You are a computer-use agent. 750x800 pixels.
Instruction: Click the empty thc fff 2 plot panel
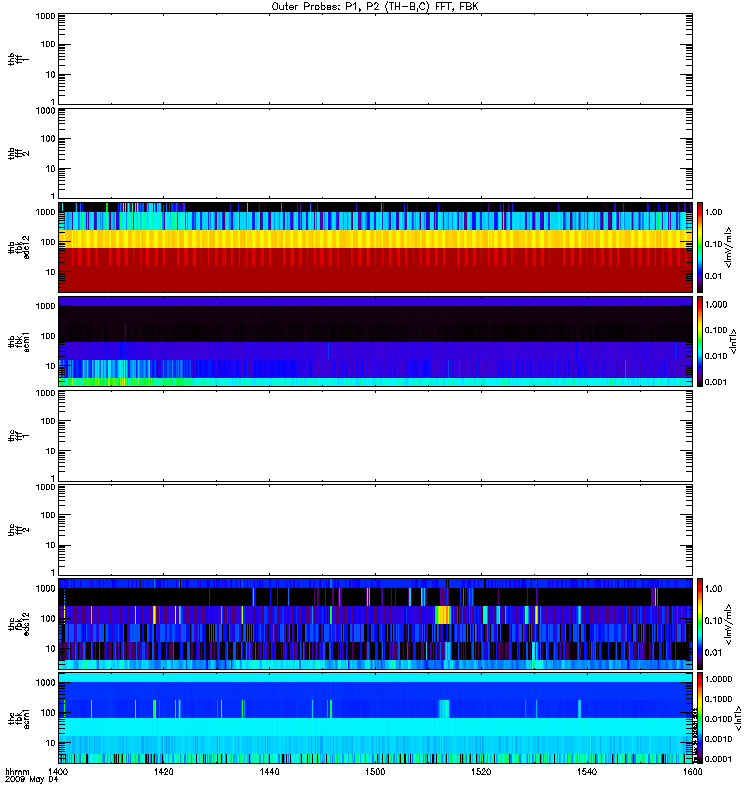tap(375, 530)
